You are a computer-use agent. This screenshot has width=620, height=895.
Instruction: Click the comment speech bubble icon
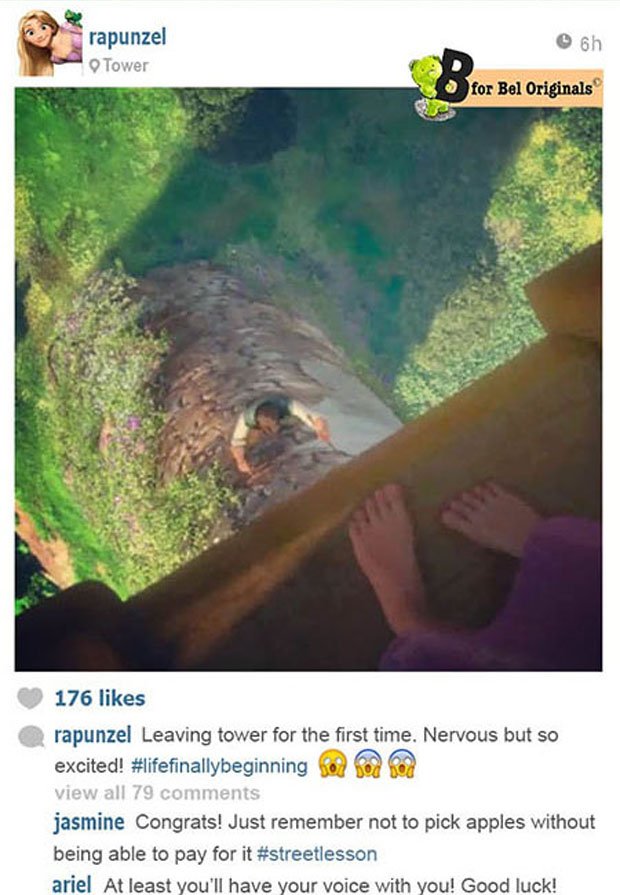pos(31,737)
